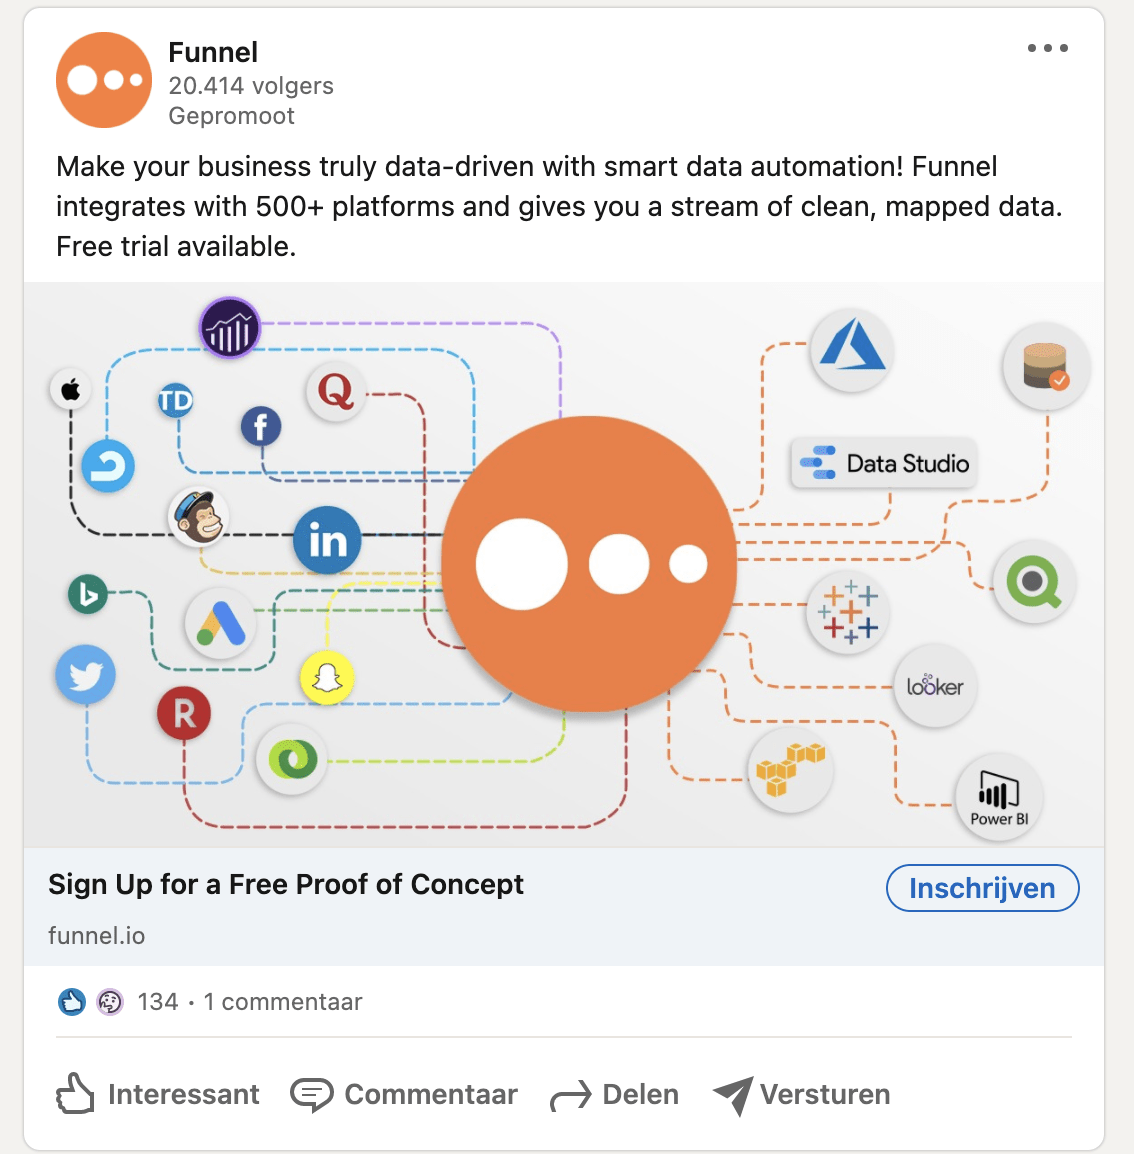Click the Sign Up for a Free Proof of Concept headline
The height and width of the screenshot is (1154, 1134).
pyautogui.click(x=286, y=885)
